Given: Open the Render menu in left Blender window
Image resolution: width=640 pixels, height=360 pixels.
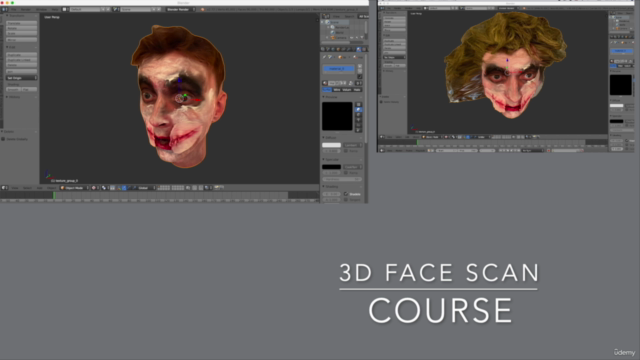Looking at the screenshot, I should [x=26, y=9].
